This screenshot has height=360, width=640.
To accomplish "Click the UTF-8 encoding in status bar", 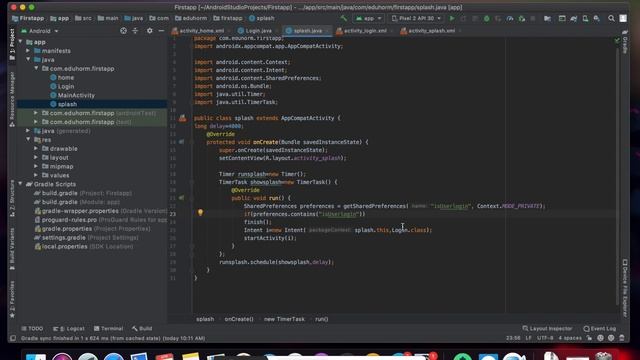I will [545, 338].
